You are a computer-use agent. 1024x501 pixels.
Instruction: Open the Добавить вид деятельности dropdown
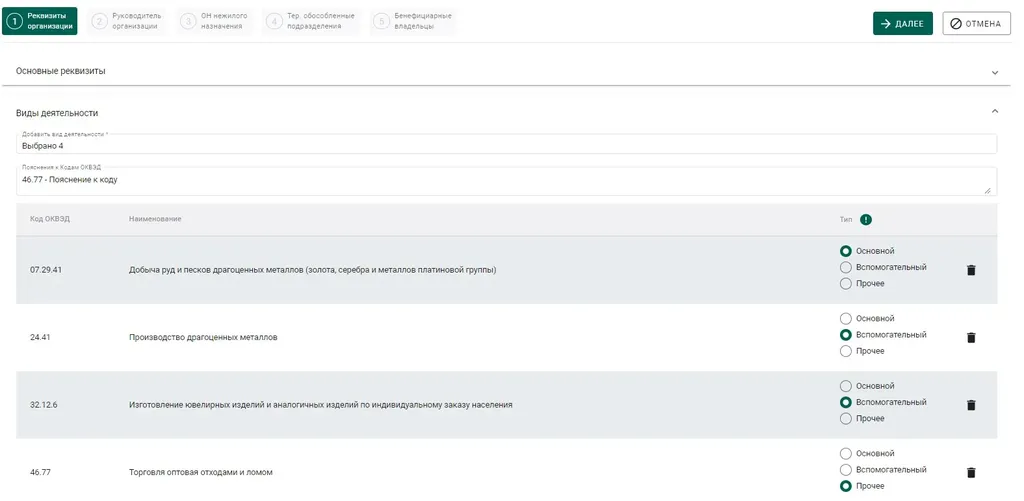506,145
